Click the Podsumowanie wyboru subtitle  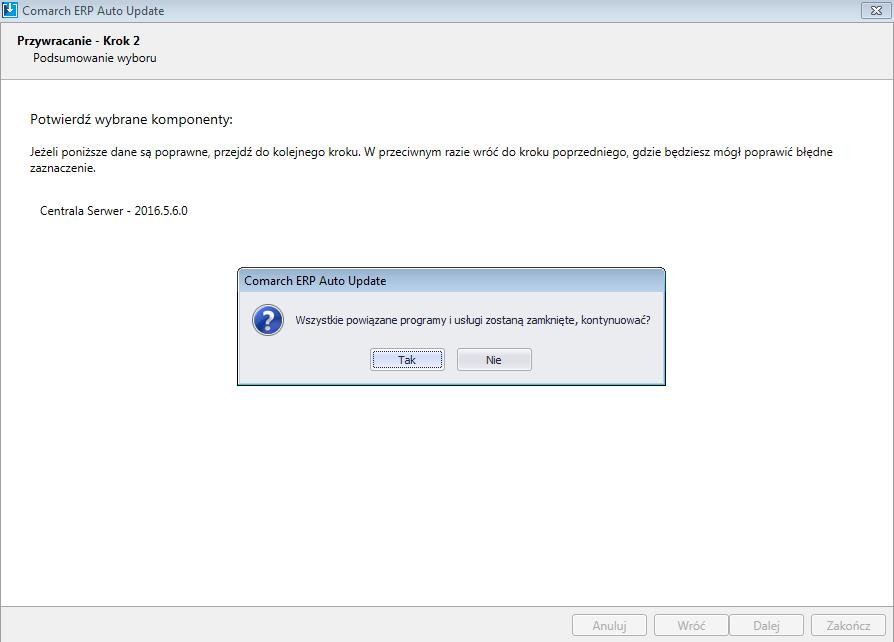point(95,58)
